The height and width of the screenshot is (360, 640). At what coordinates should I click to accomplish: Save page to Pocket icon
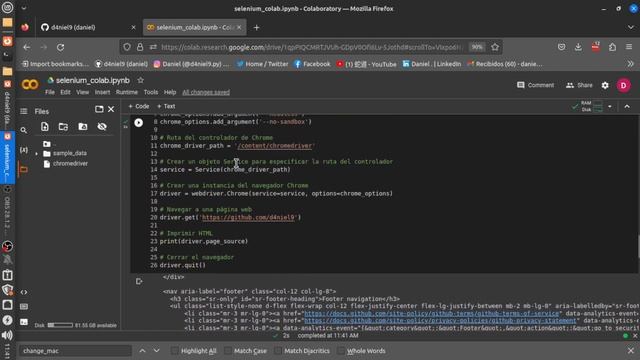coord(562,47)
